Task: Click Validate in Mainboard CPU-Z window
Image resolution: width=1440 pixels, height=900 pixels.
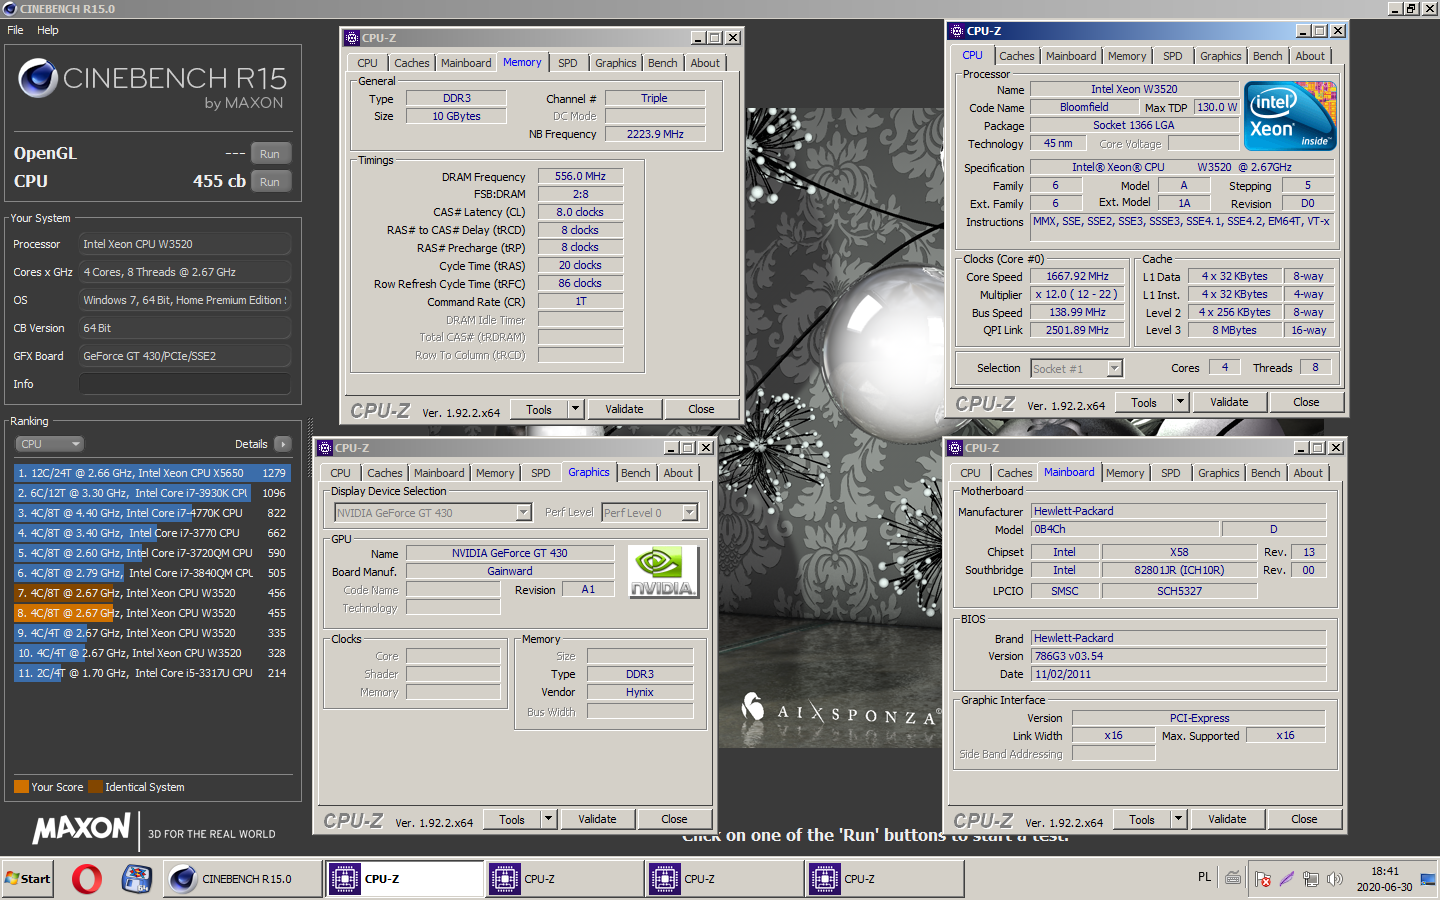Action: coord(1227,819)
